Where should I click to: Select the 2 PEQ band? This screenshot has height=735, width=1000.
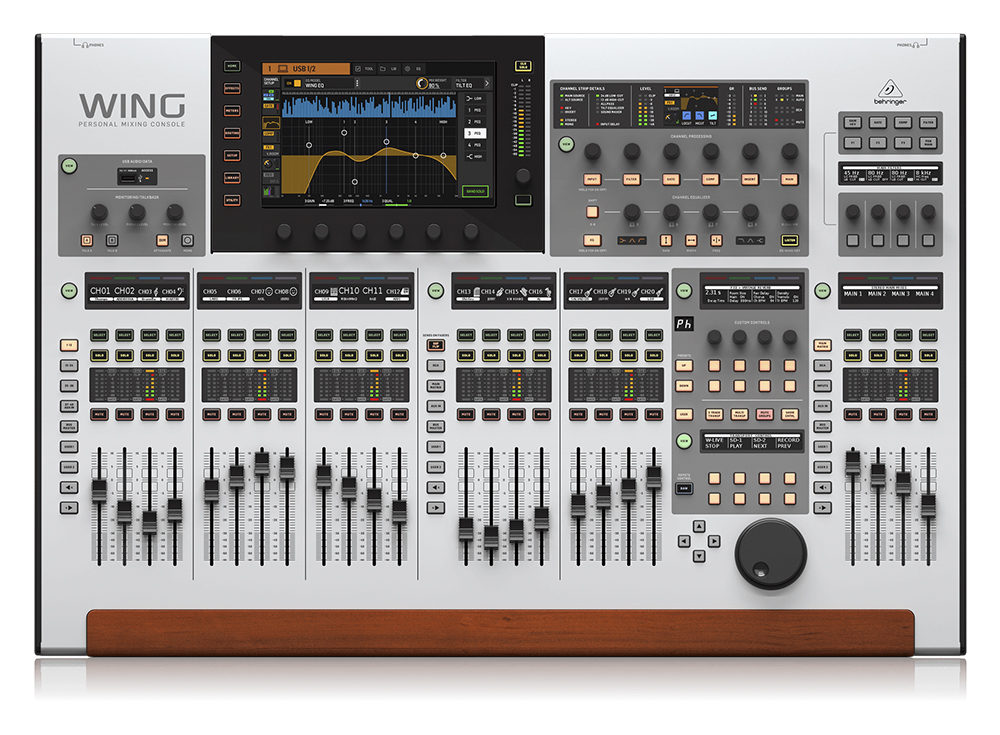click(474, 121)
